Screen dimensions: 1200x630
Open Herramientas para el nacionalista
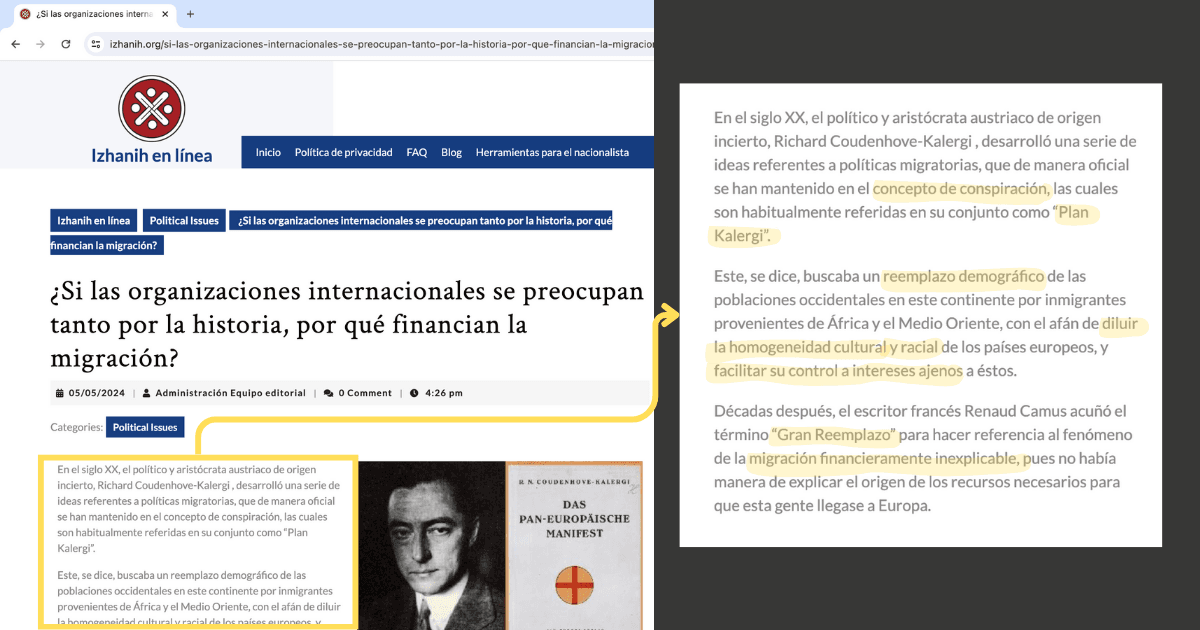[552, 152]
